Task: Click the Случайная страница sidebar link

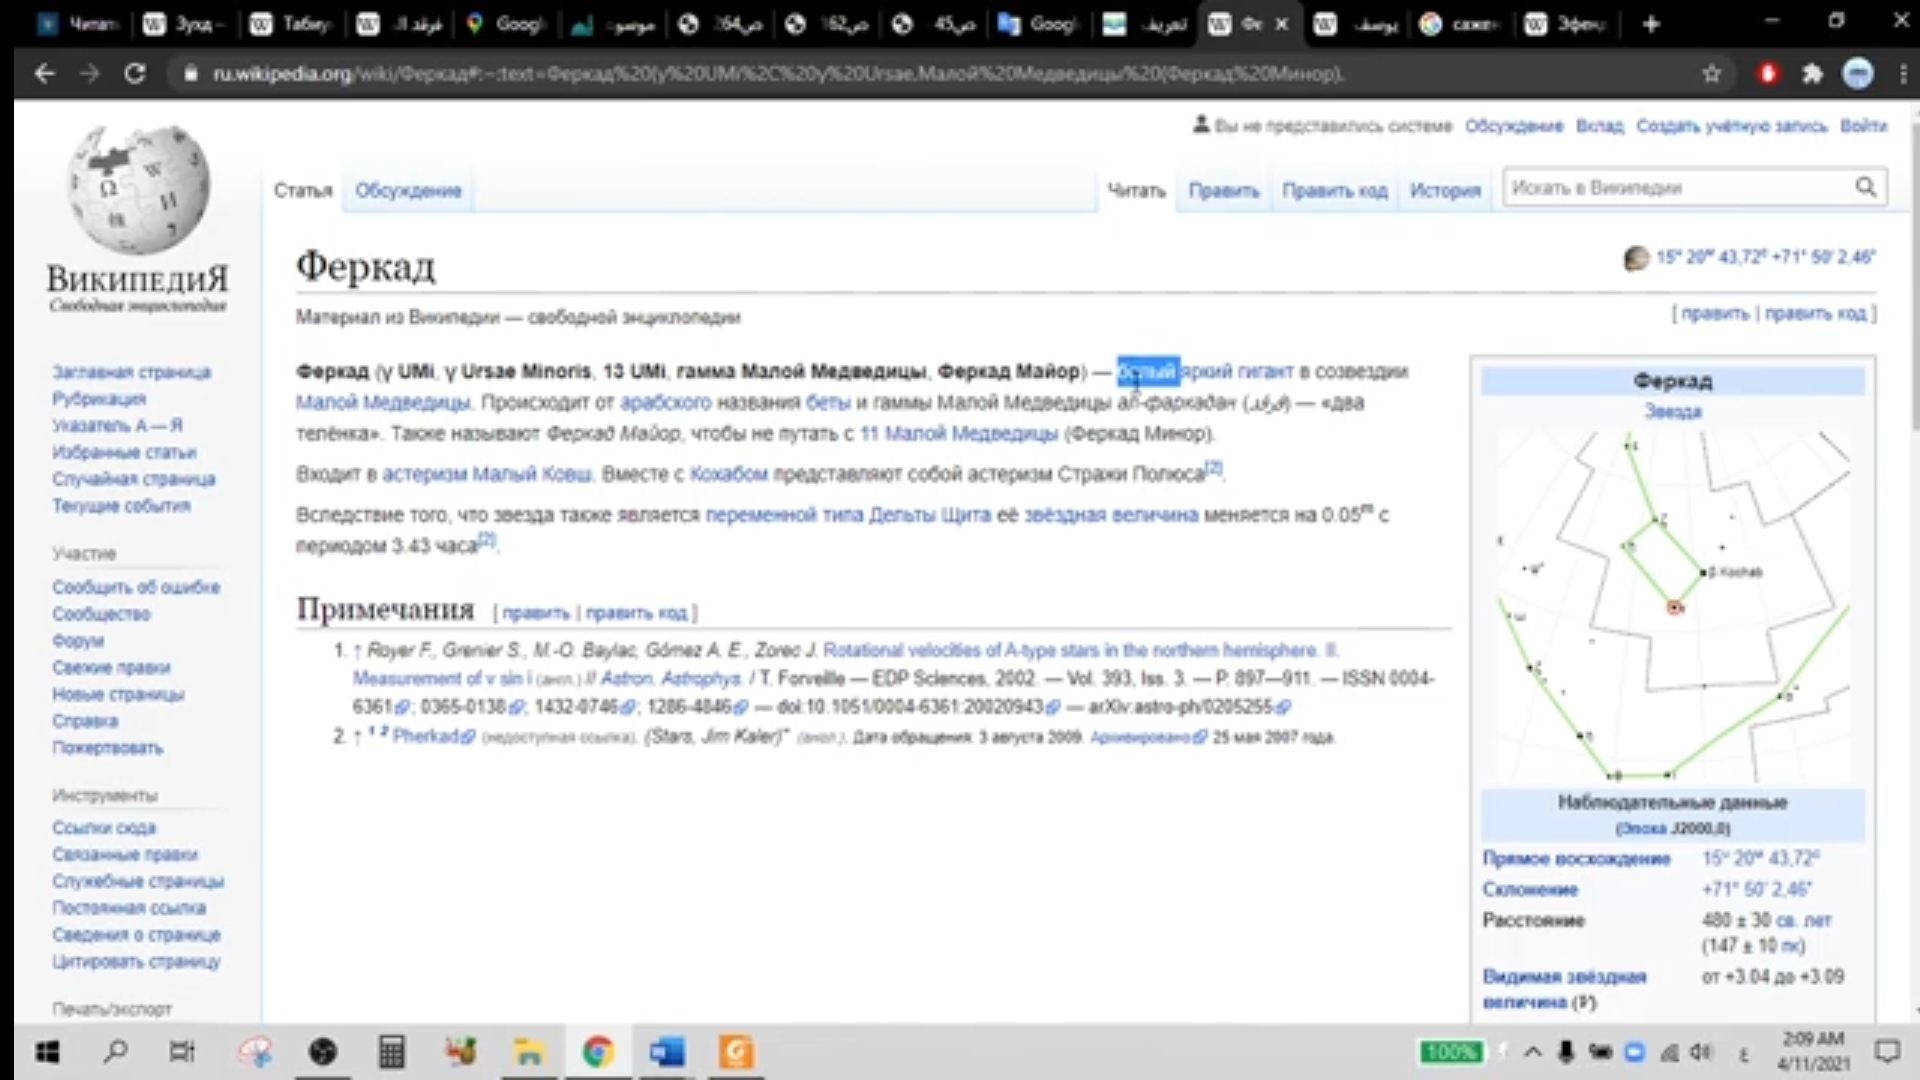Action: click(x=133, y=479)
